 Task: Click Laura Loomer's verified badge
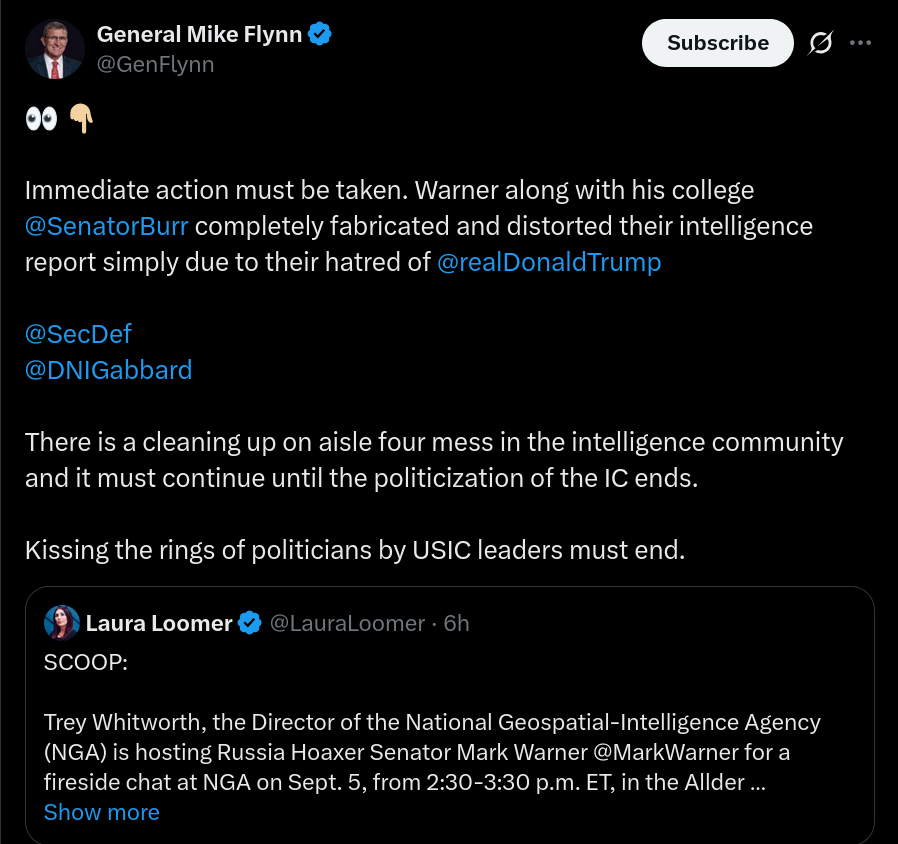click(250, 623)
